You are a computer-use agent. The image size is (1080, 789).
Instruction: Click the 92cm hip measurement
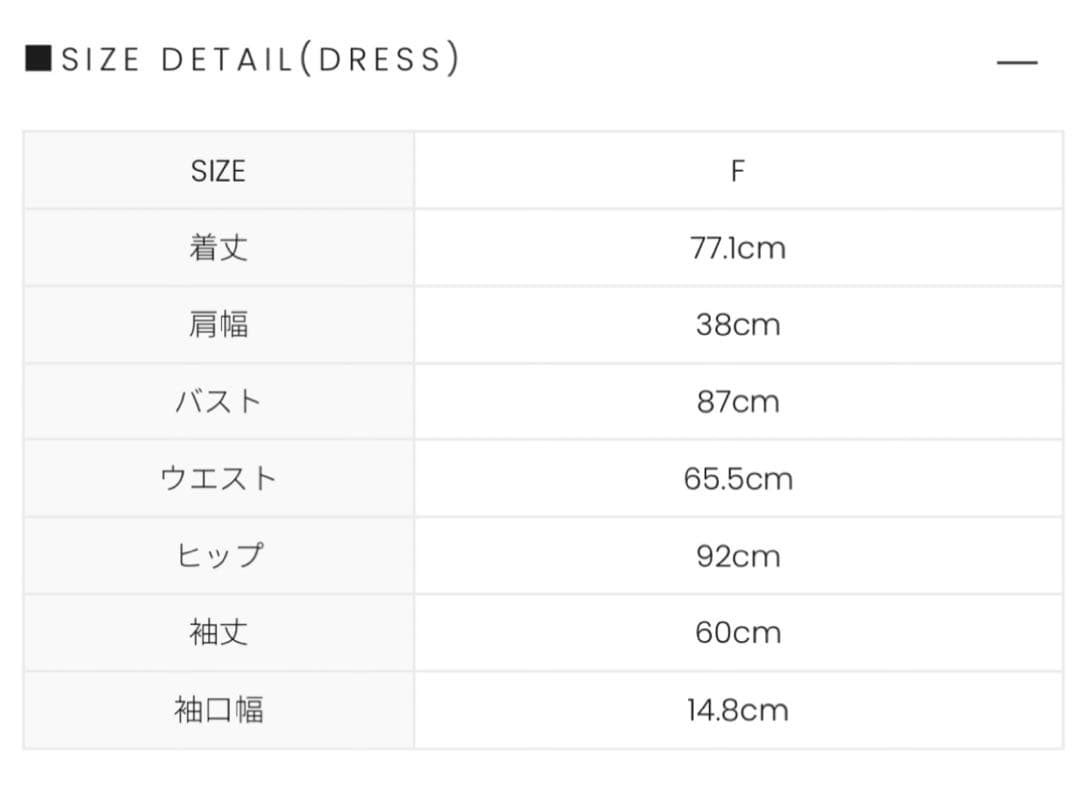pos(739,555)
